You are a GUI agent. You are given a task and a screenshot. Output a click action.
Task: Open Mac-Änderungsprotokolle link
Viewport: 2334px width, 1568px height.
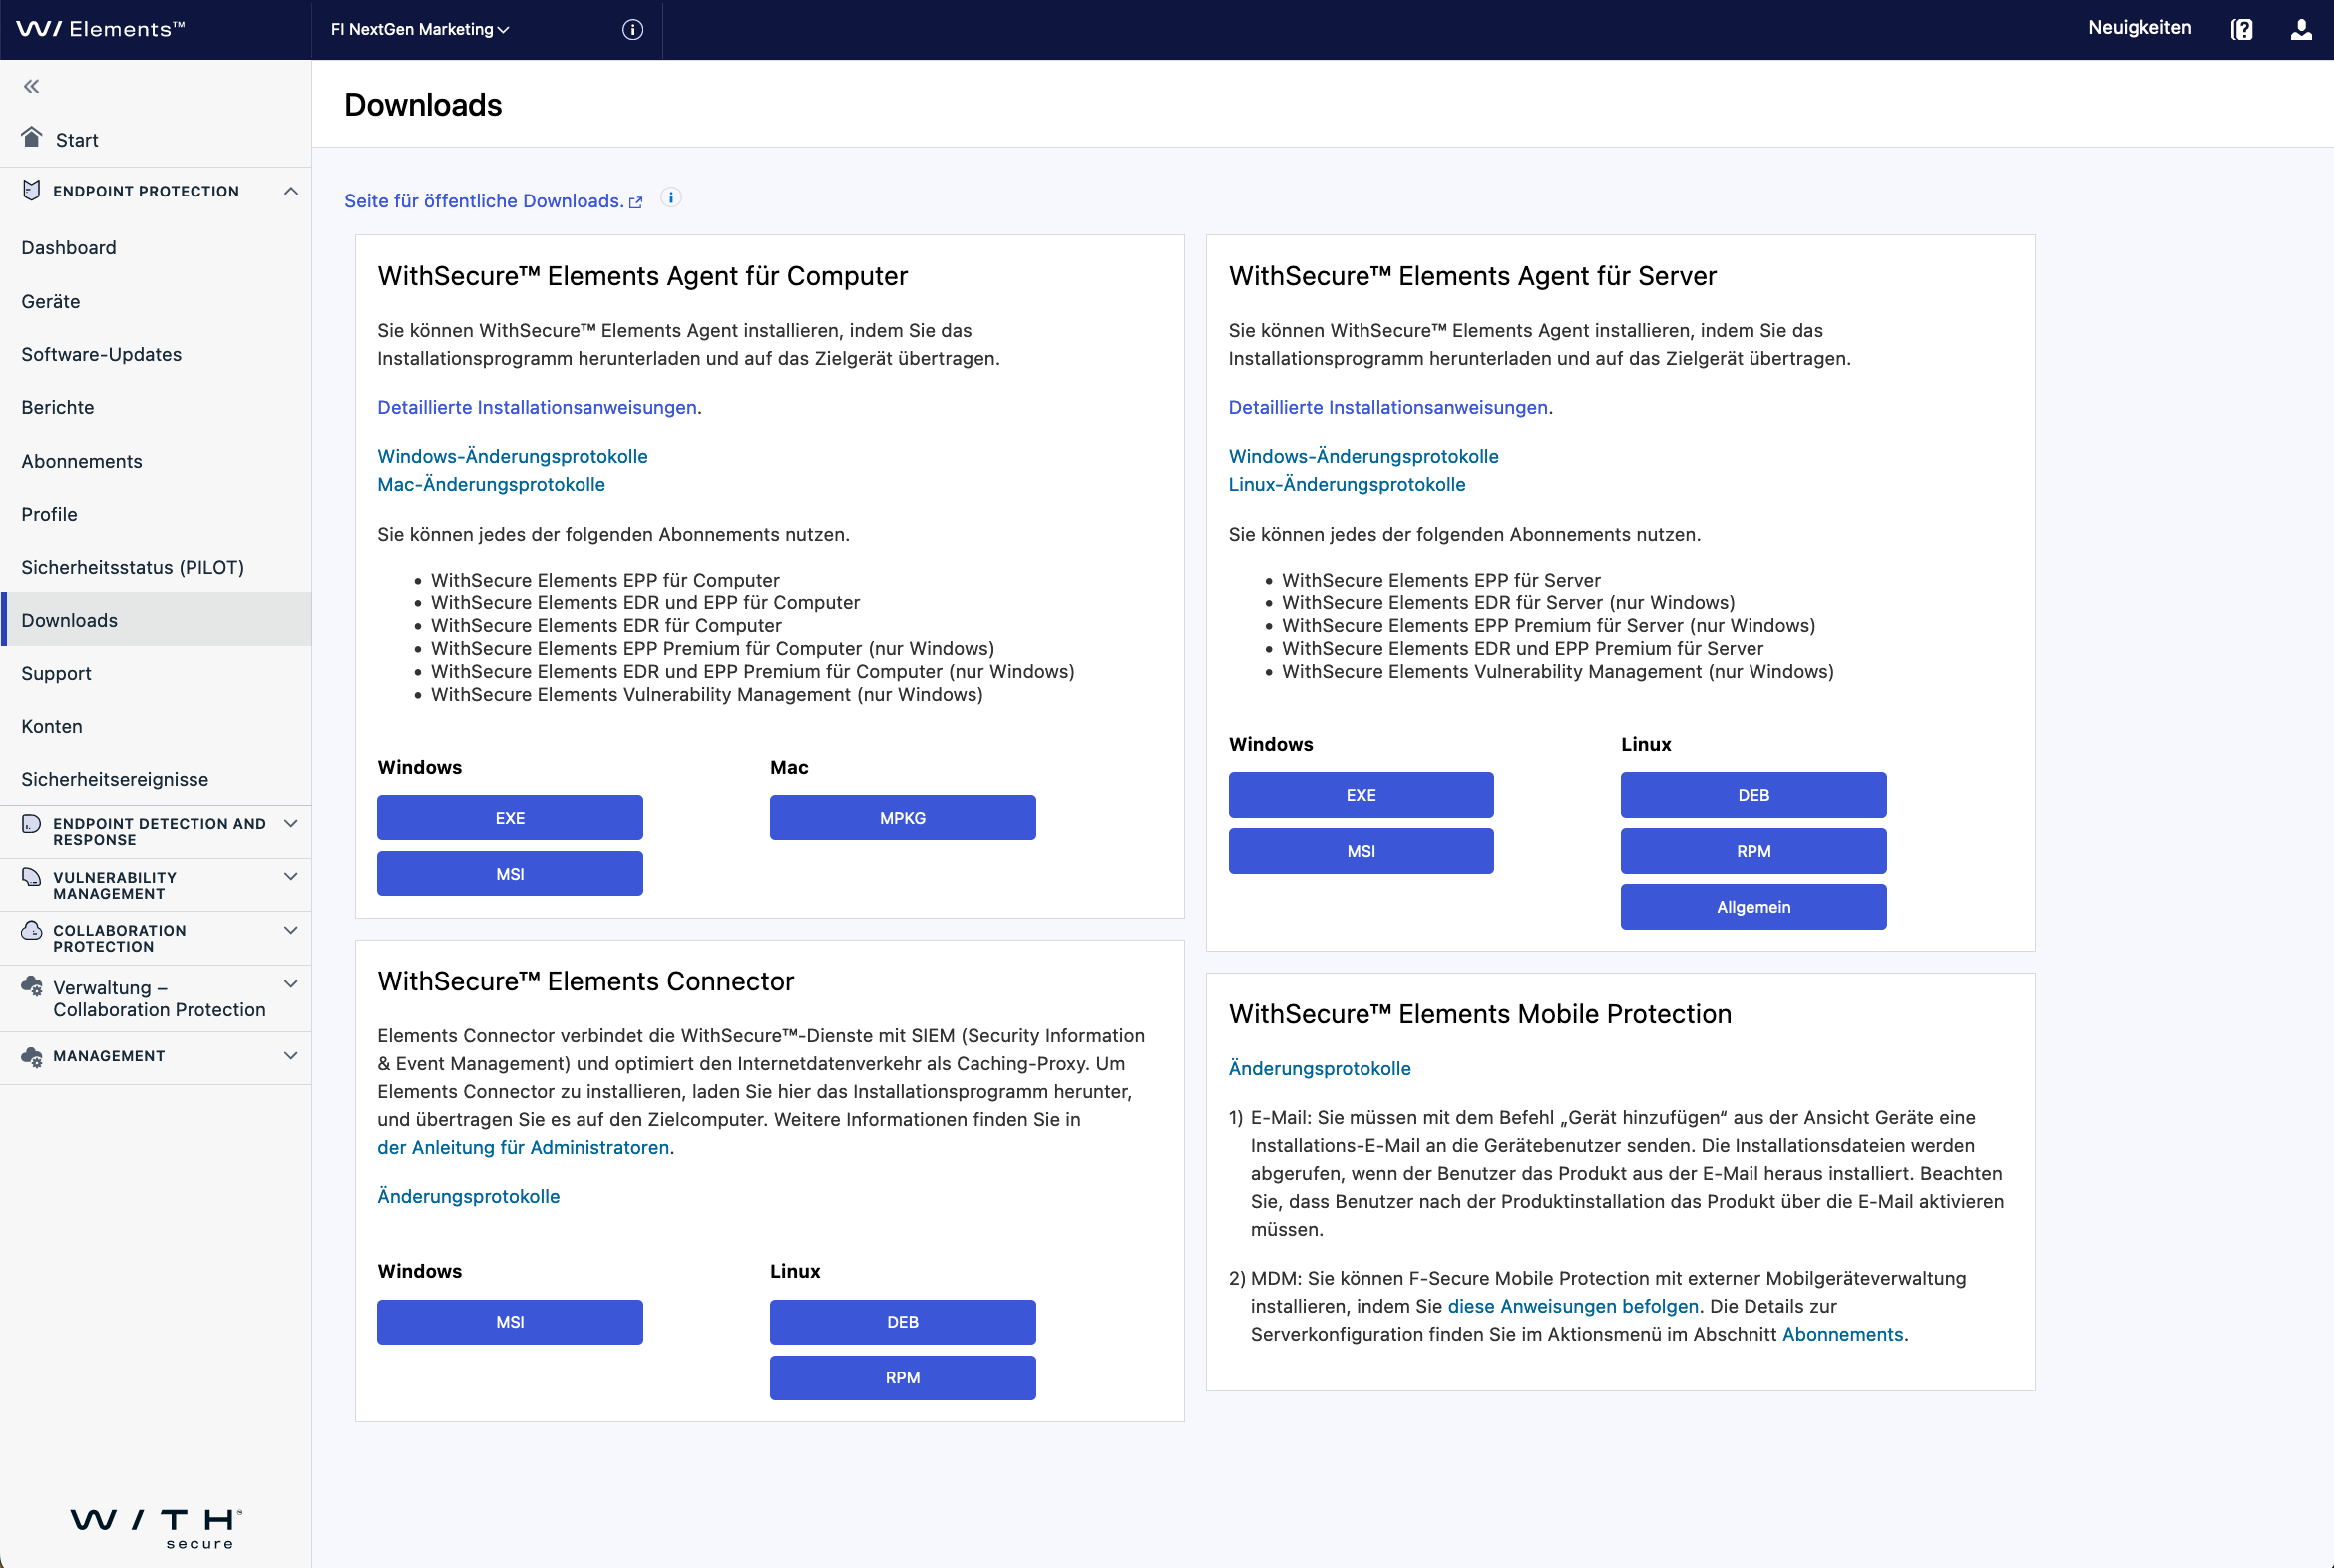click(491, 484)
